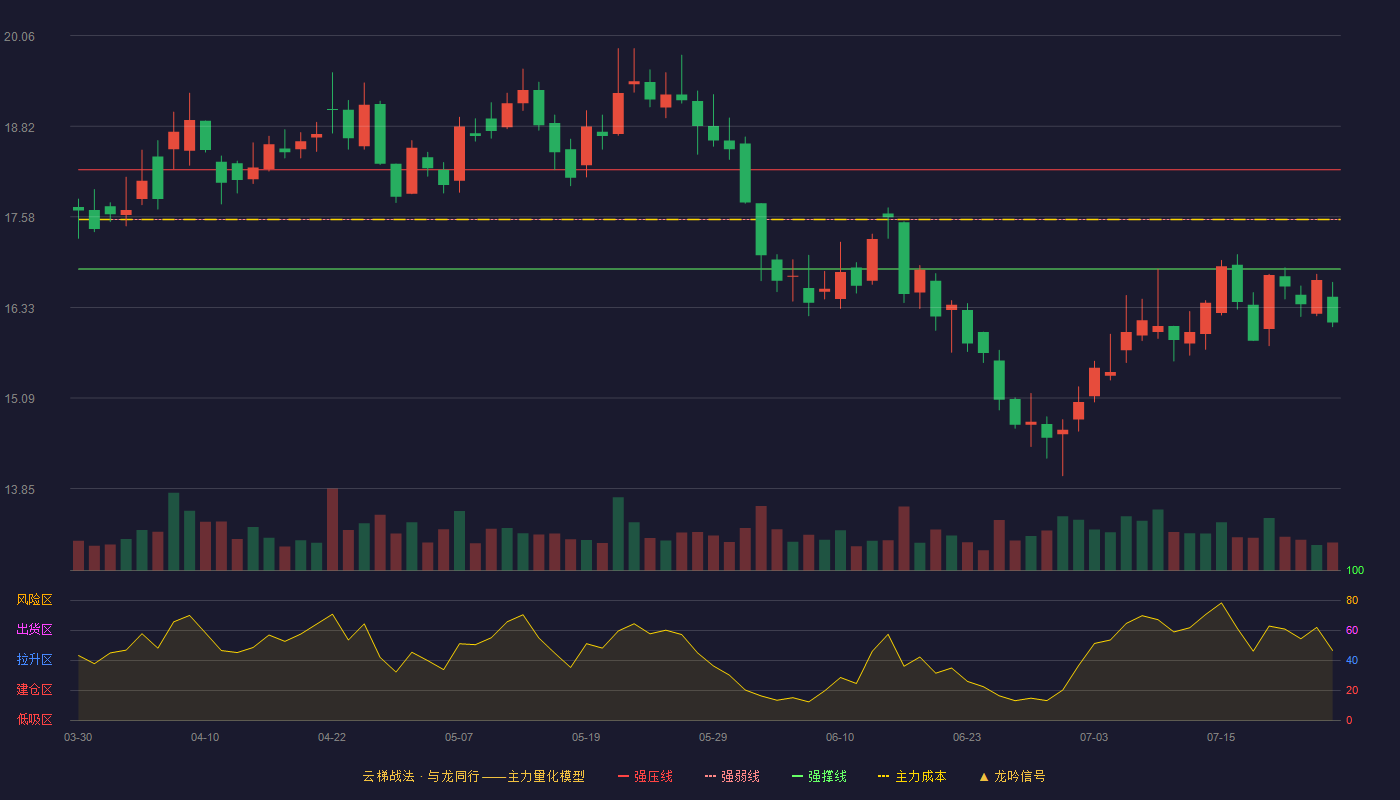Click the yellow dashed icon beside 主力成本
Viewport: 1400px width, 800px height.
point(883,776)
